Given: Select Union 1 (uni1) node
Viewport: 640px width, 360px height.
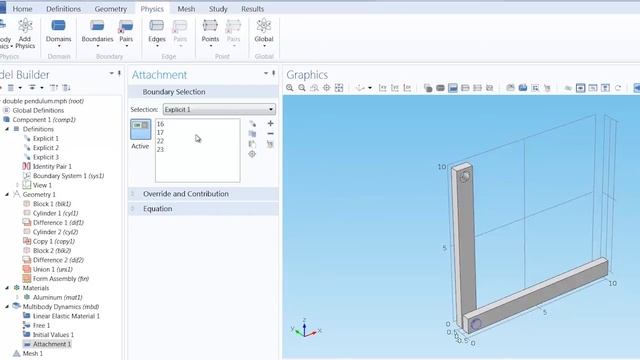Looking at the screenshot, I should [53, 269].
